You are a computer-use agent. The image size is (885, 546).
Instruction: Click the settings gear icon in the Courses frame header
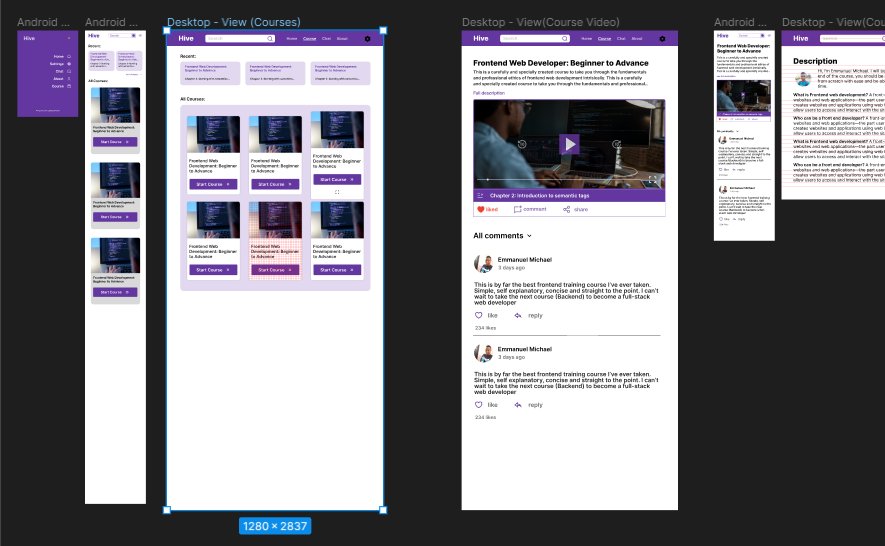coord(367,39)
